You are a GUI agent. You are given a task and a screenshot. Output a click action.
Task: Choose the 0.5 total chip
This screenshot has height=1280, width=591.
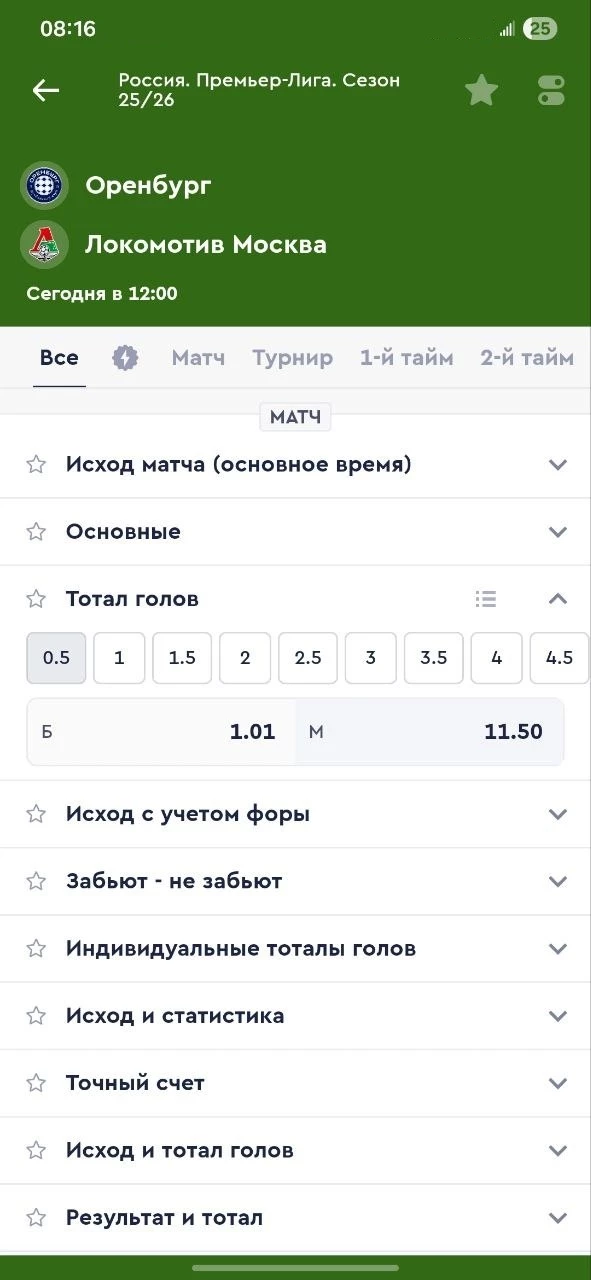(x=56, y=658)
